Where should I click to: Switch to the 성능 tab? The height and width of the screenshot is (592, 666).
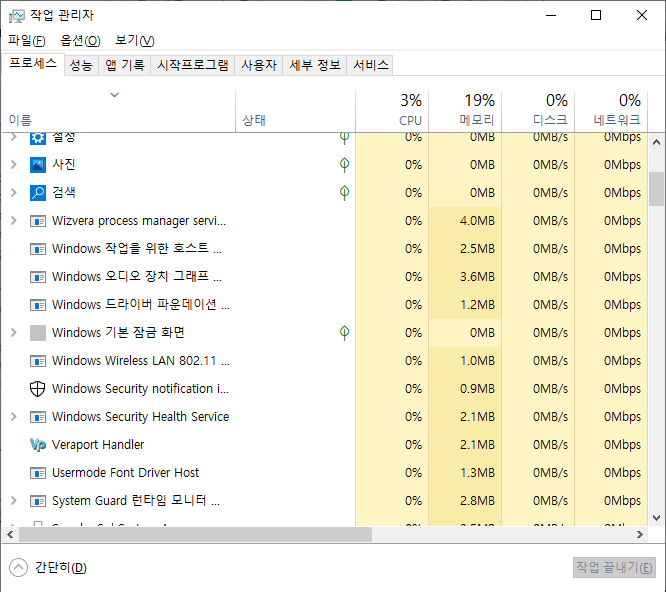[81, 65]
